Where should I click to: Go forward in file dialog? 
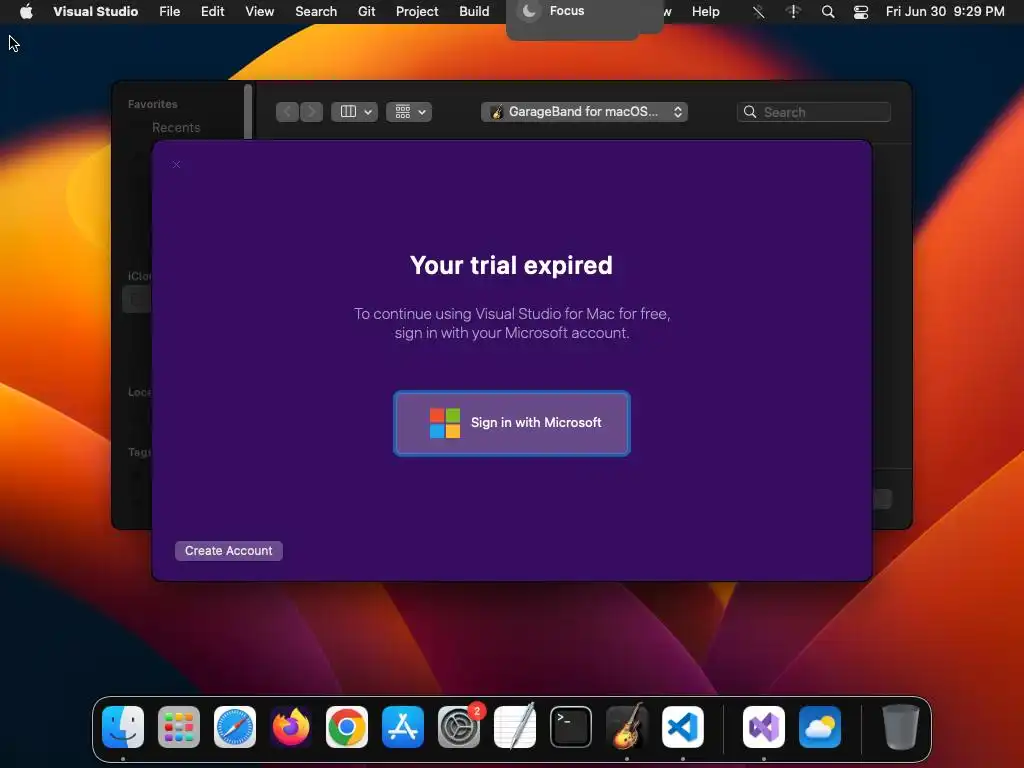point(312,112)
